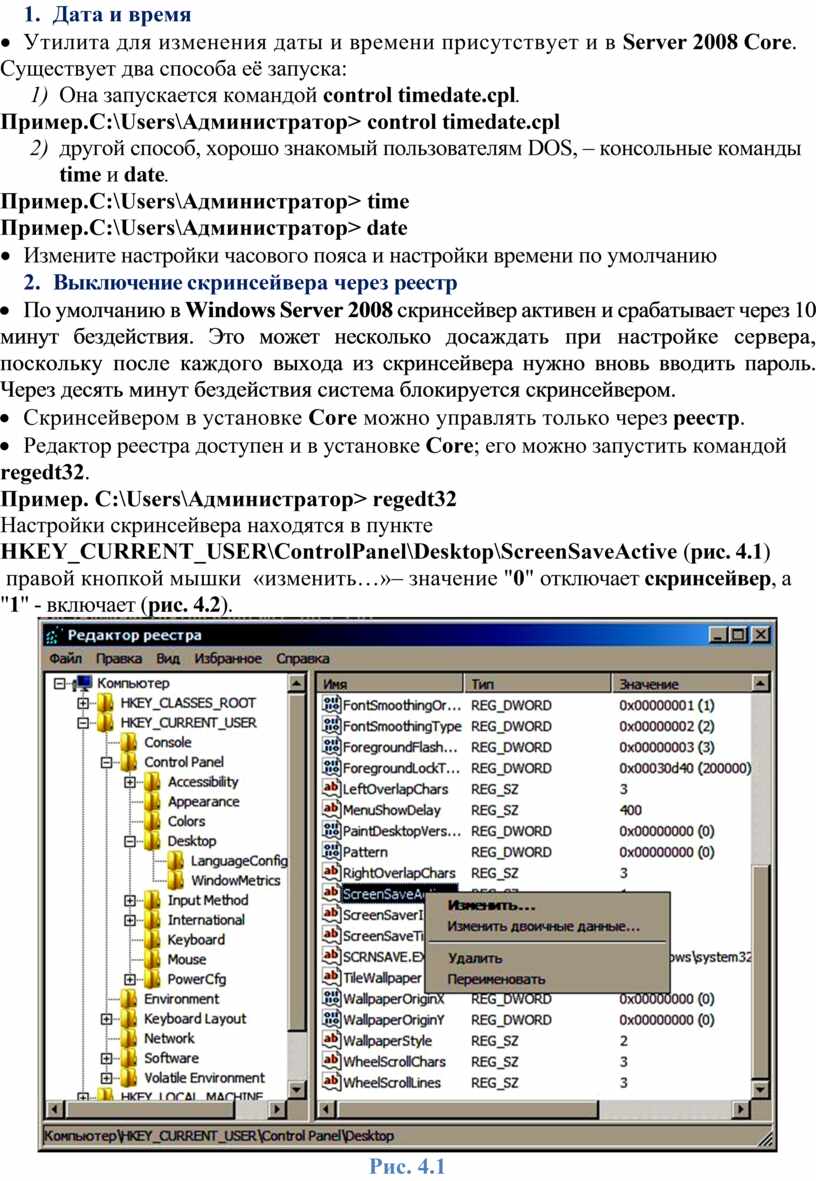Close the Редактор реестра window
Image resolution: width=816 pixels, height=1181 pixels.
(761, 635)
